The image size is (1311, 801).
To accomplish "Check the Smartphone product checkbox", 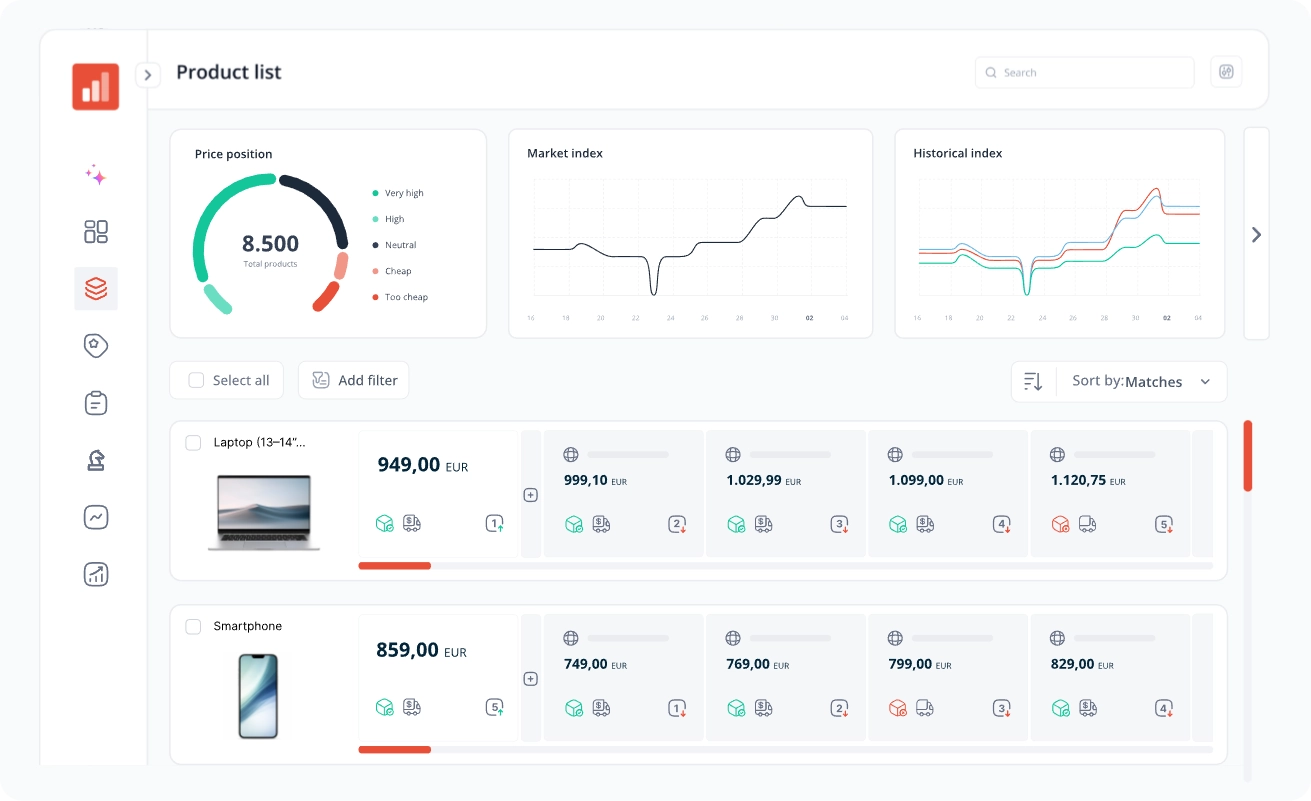I will point(193,627).
